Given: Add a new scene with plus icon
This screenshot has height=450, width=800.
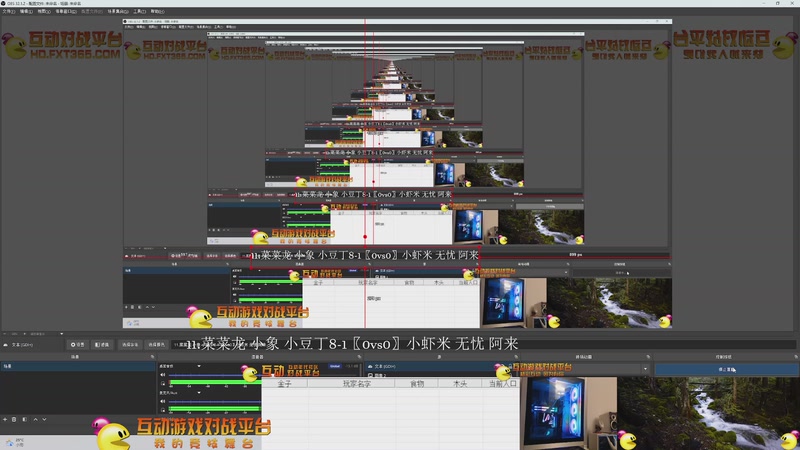Looking at the screenshot, I should (5, 419).
